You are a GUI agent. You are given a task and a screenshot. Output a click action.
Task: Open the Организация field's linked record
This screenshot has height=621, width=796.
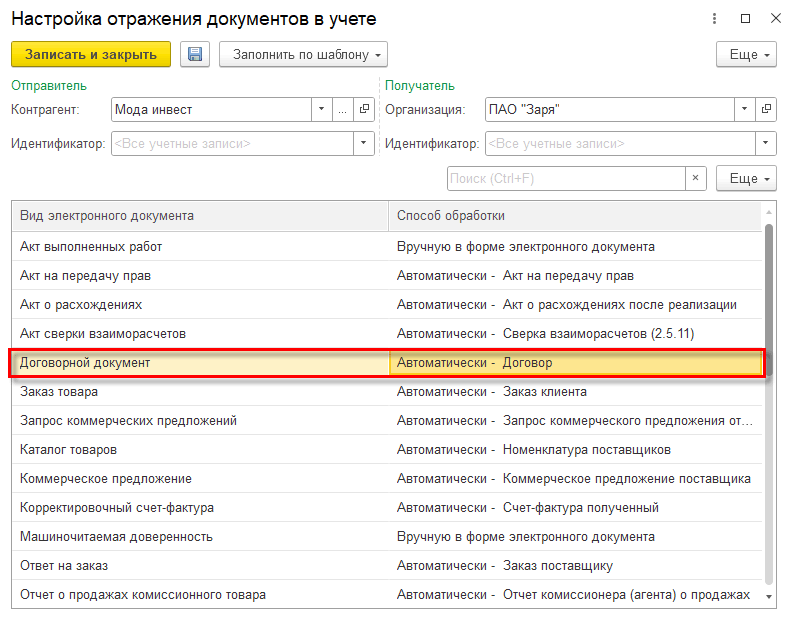click(x=767, y=110)
